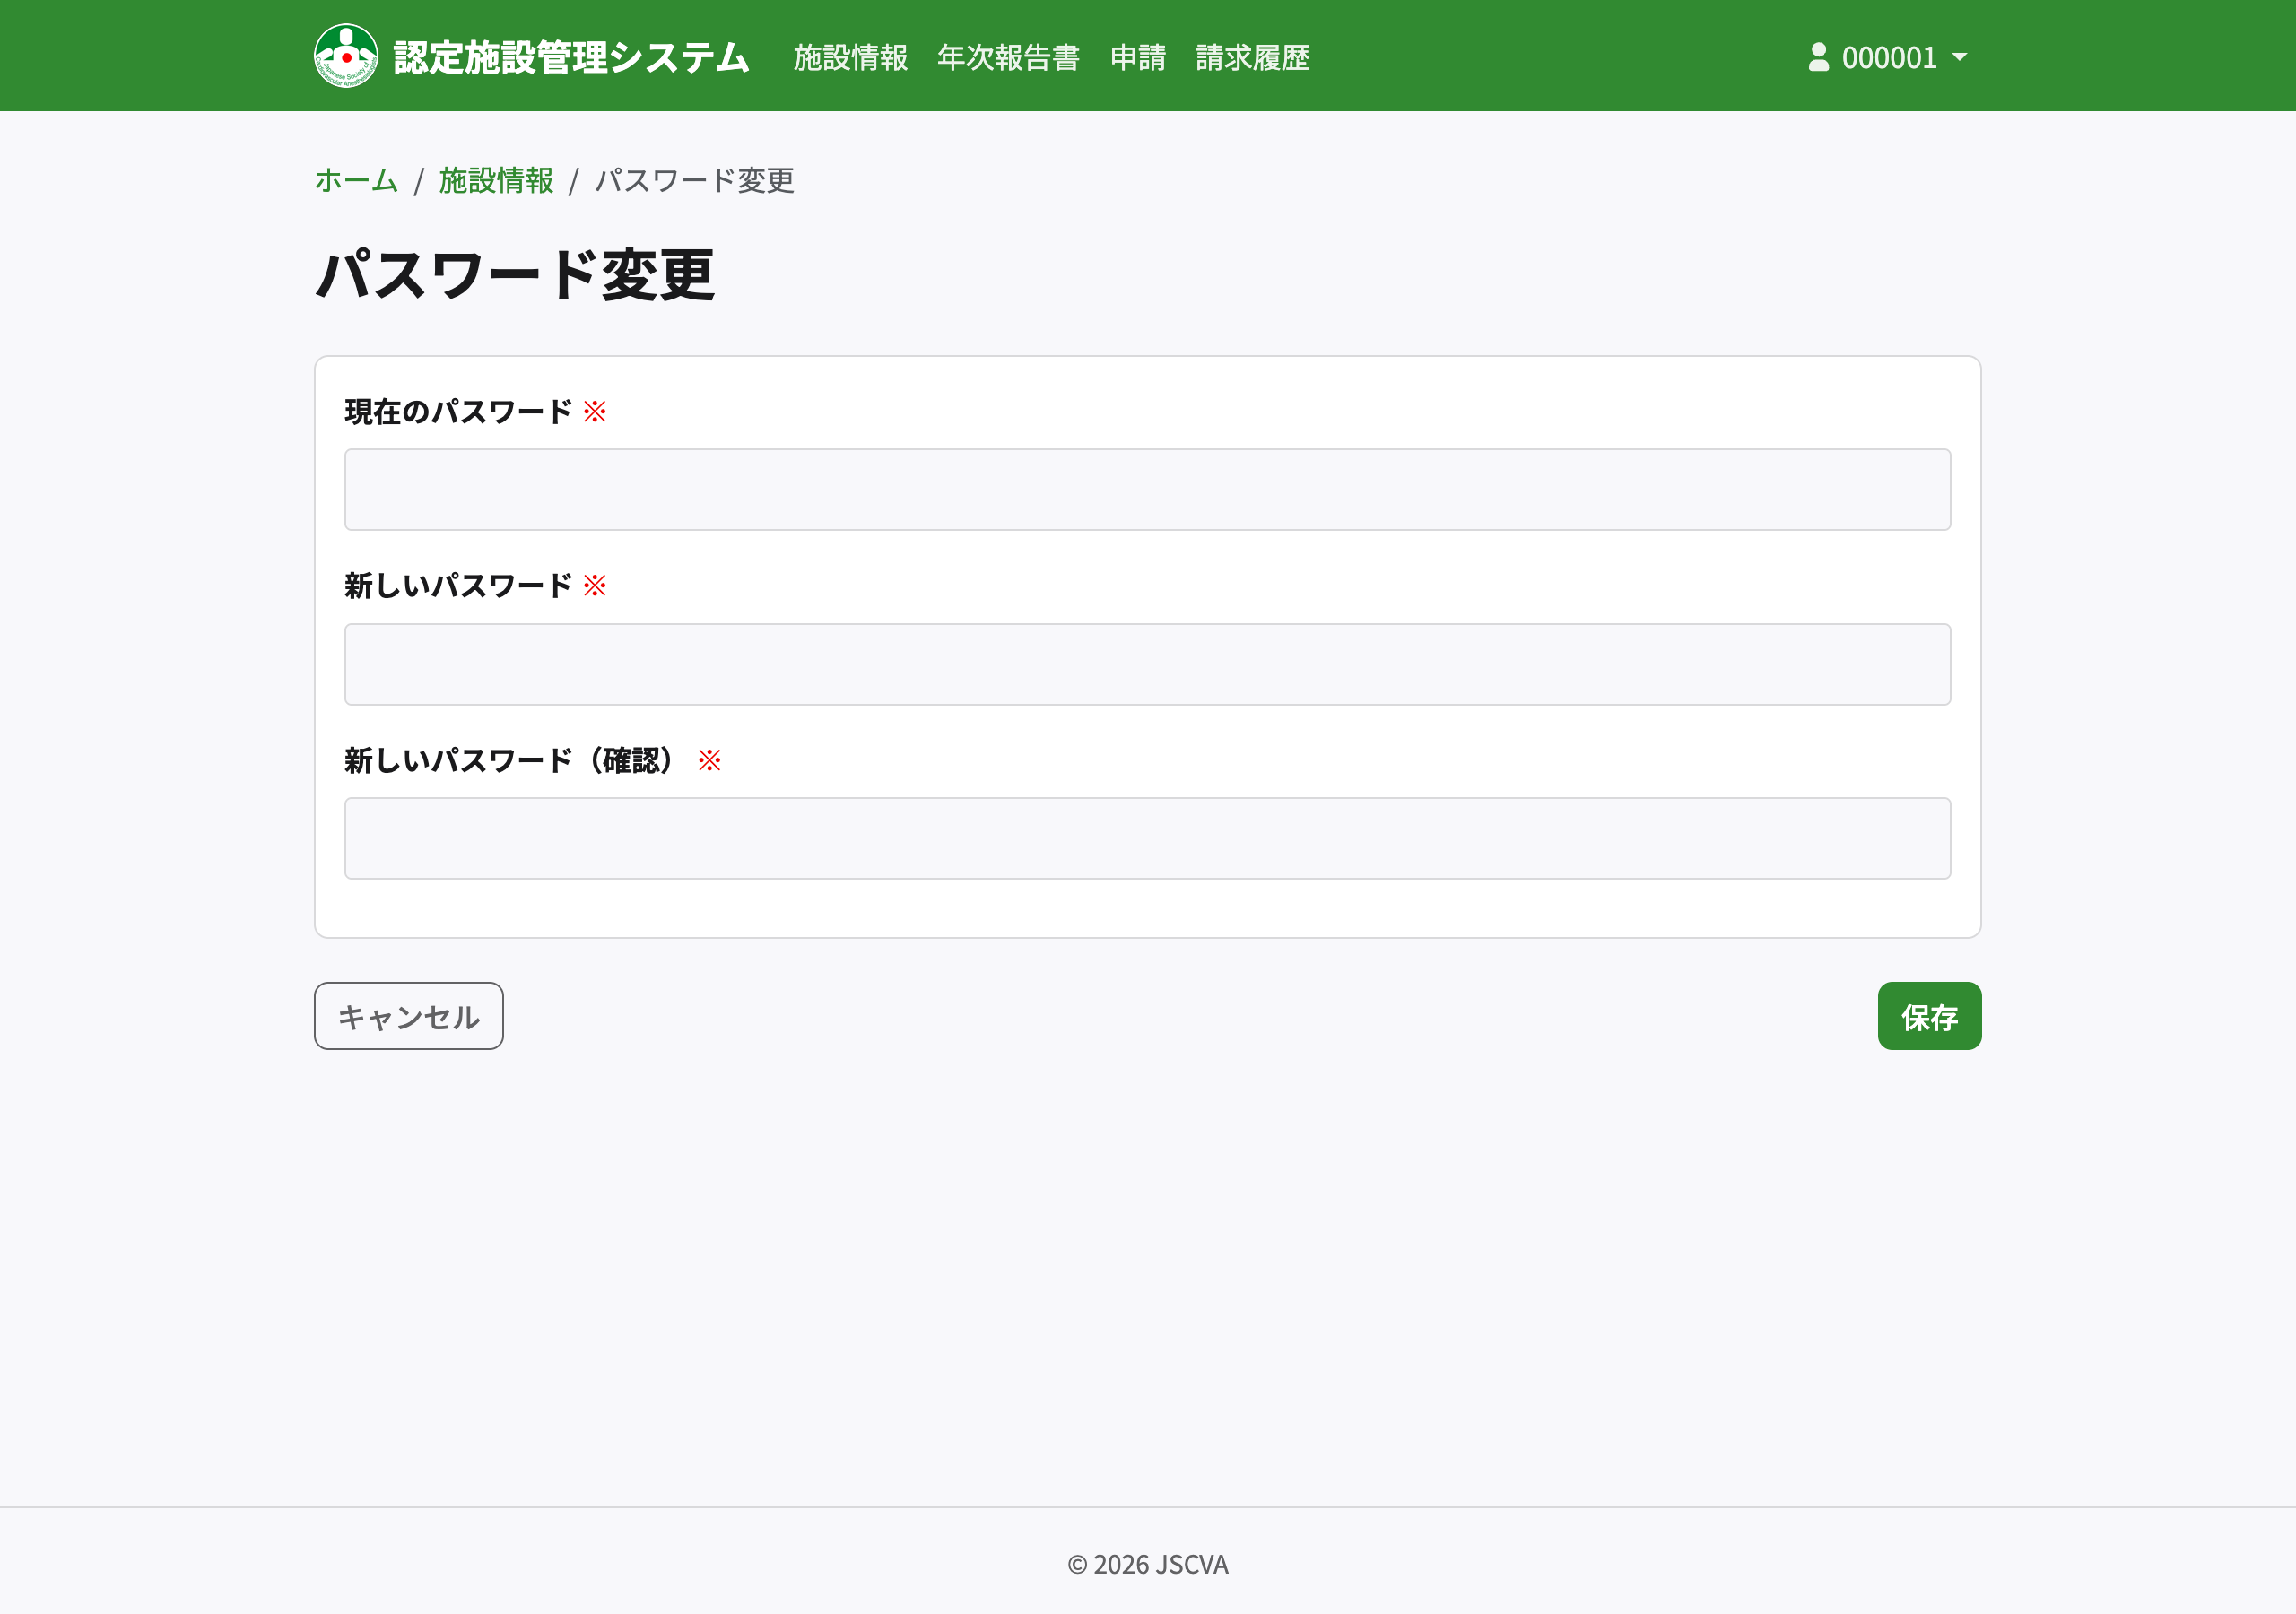Click the red ※ beside 現在のパスワード

[595, 410]
